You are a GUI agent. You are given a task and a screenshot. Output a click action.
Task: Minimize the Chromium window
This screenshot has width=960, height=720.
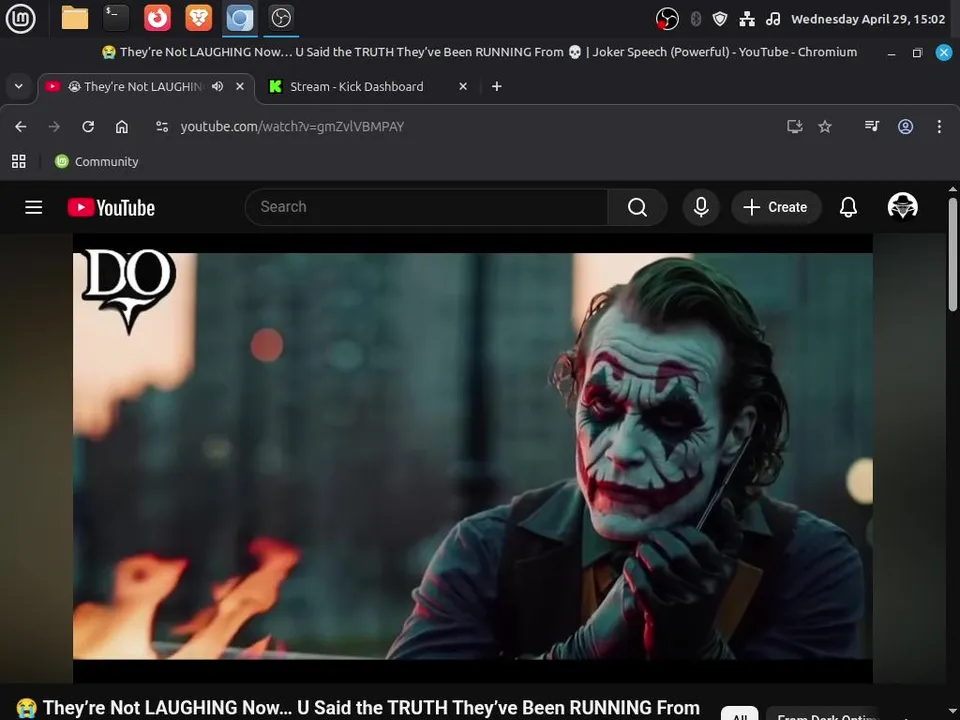click(x=891, y=53)
